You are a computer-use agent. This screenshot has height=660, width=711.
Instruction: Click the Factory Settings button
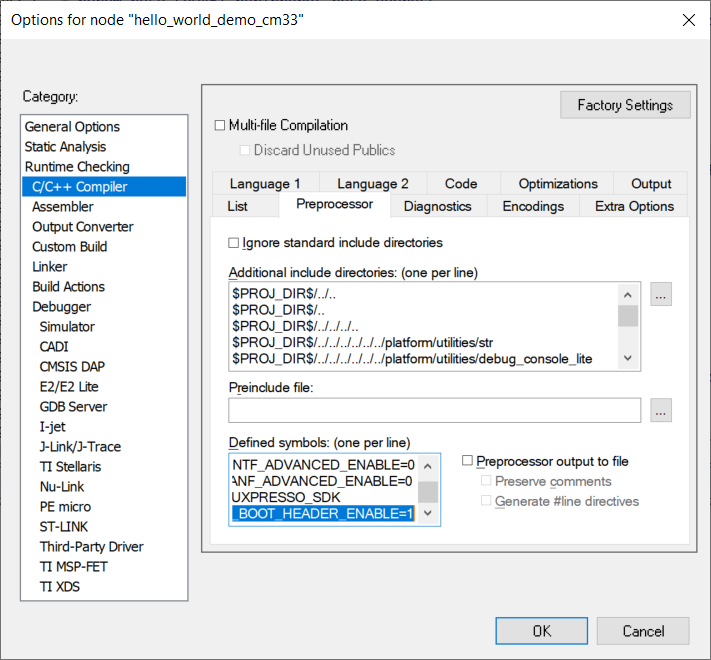click(x=625, y=105)
